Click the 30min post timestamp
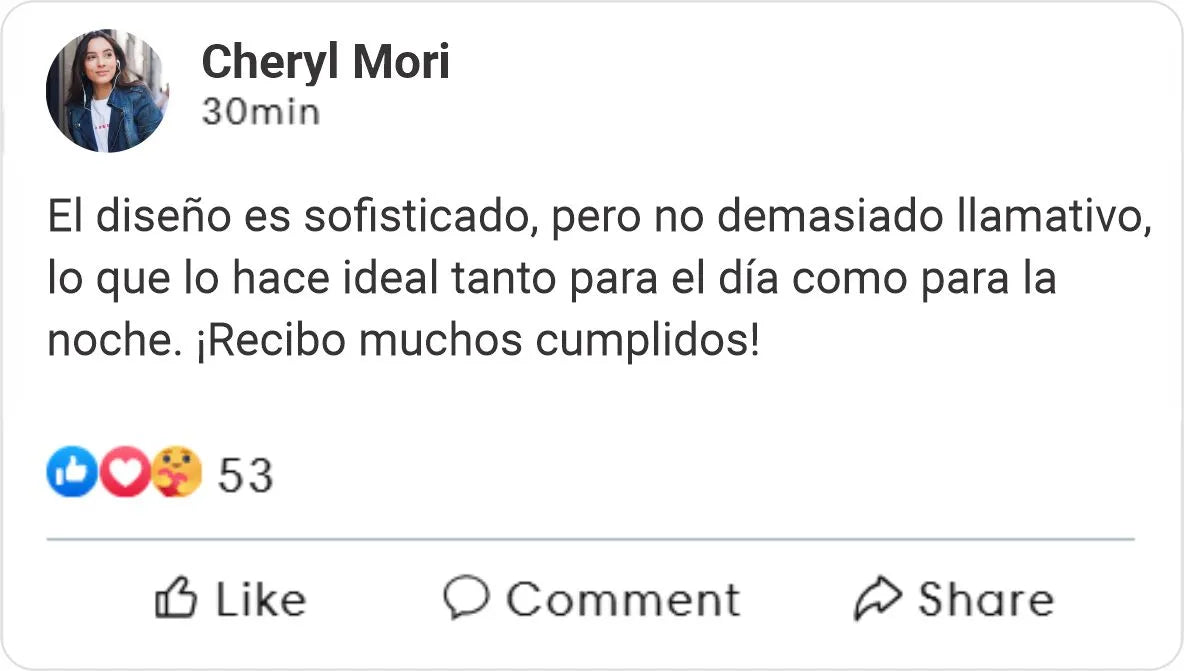Image resolution: width=1184 pixels, height=671 pixels. click(x=260, y=112)
